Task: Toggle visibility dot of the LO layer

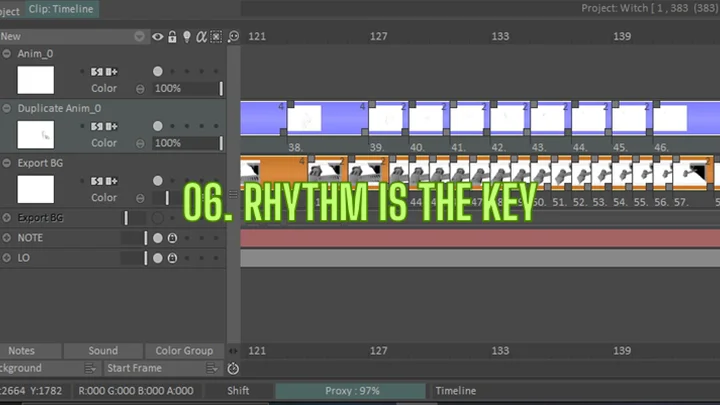Action: [x=157, y=258]
